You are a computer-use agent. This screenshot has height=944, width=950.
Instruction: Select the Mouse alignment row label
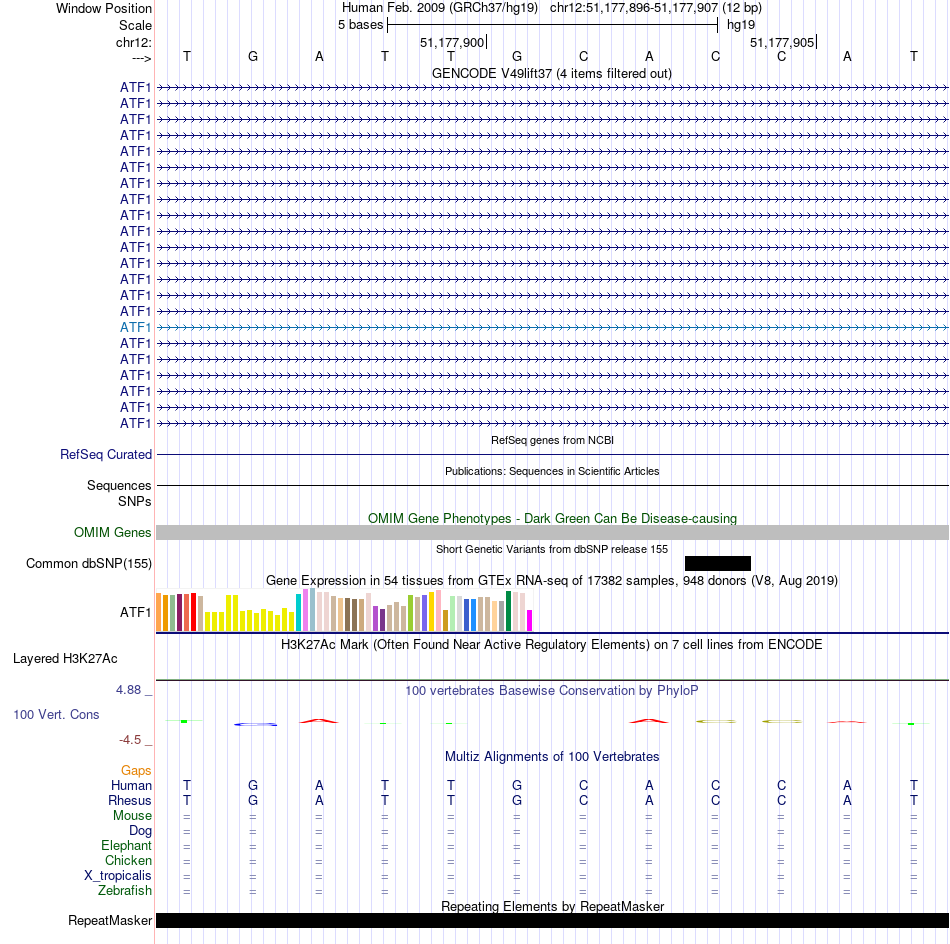(x=132, y=816)
